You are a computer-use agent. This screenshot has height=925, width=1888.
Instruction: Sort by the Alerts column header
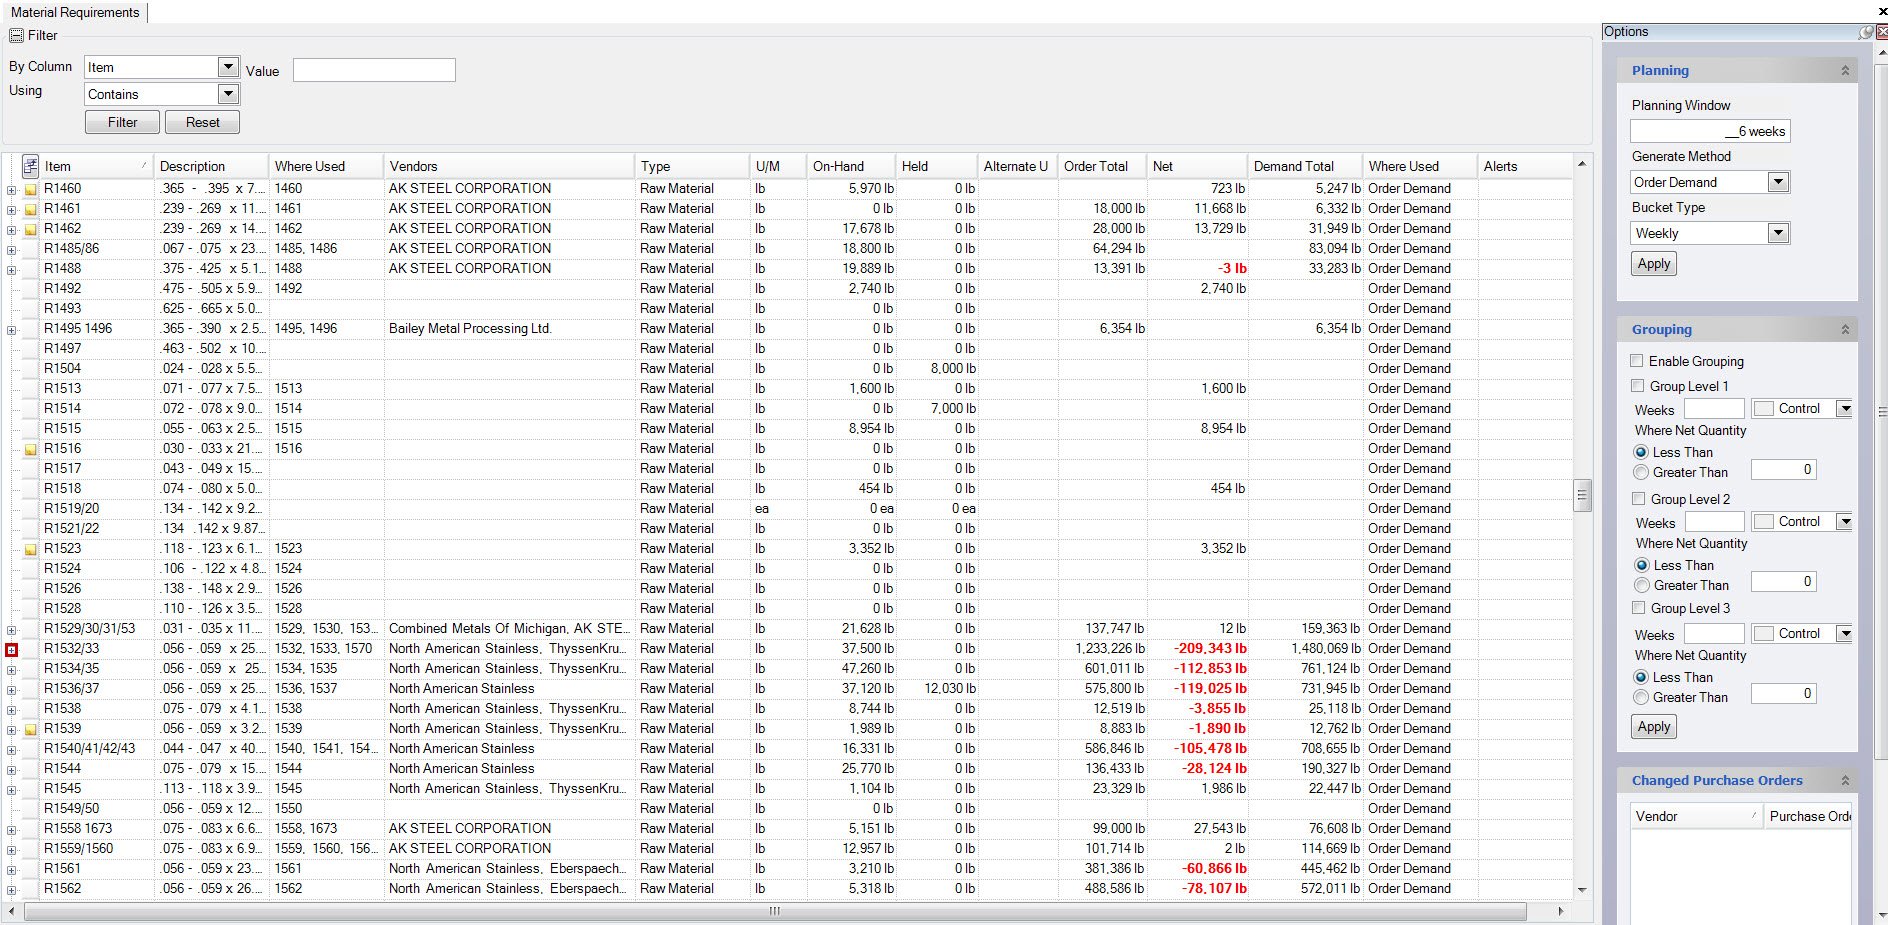pos(1524,166)
